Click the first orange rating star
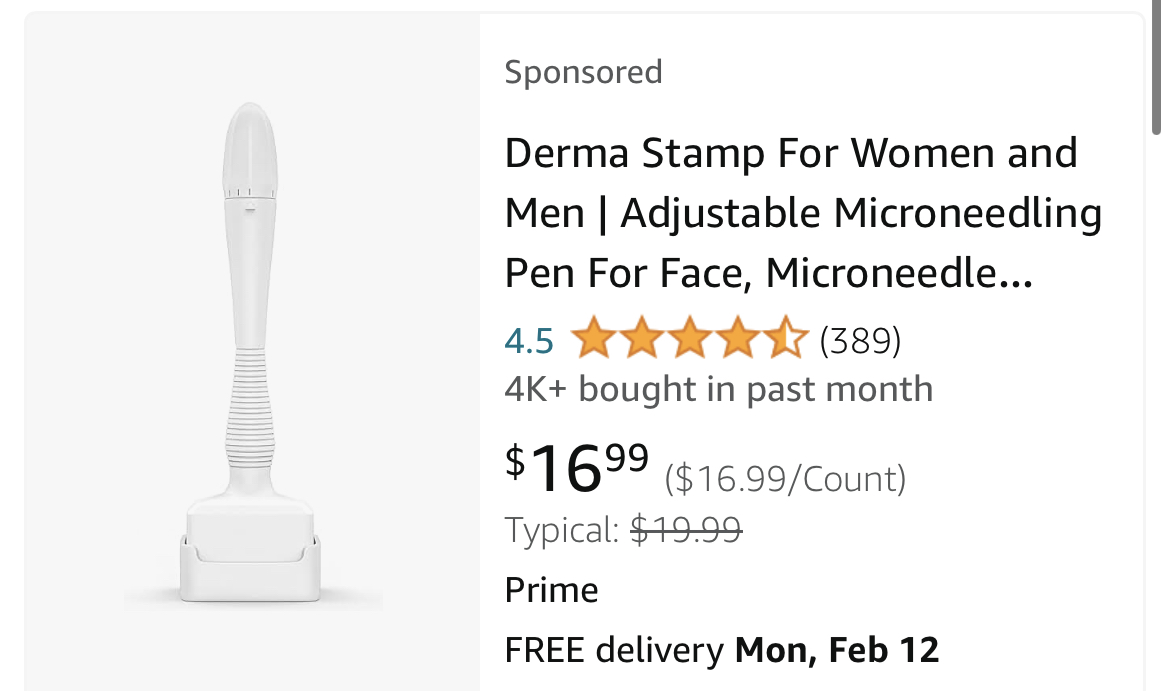 (x=593, y=339)
